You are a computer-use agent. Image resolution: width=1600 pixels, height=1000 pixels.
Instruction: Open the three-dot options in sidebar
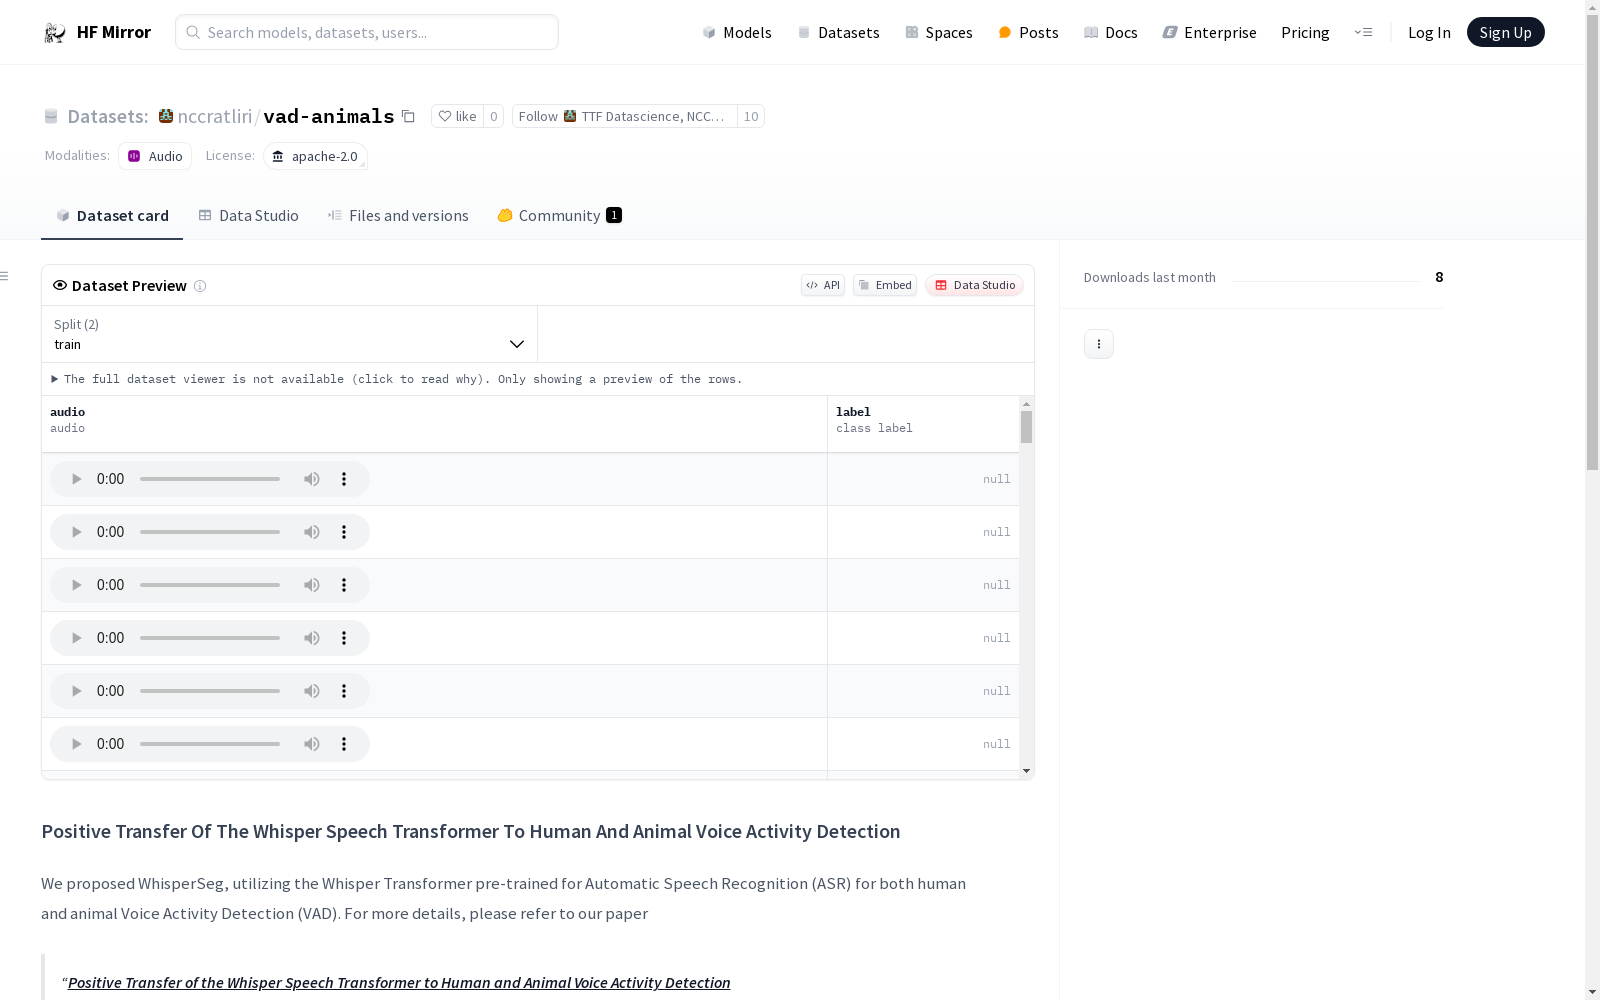[x=1099, y=344]
